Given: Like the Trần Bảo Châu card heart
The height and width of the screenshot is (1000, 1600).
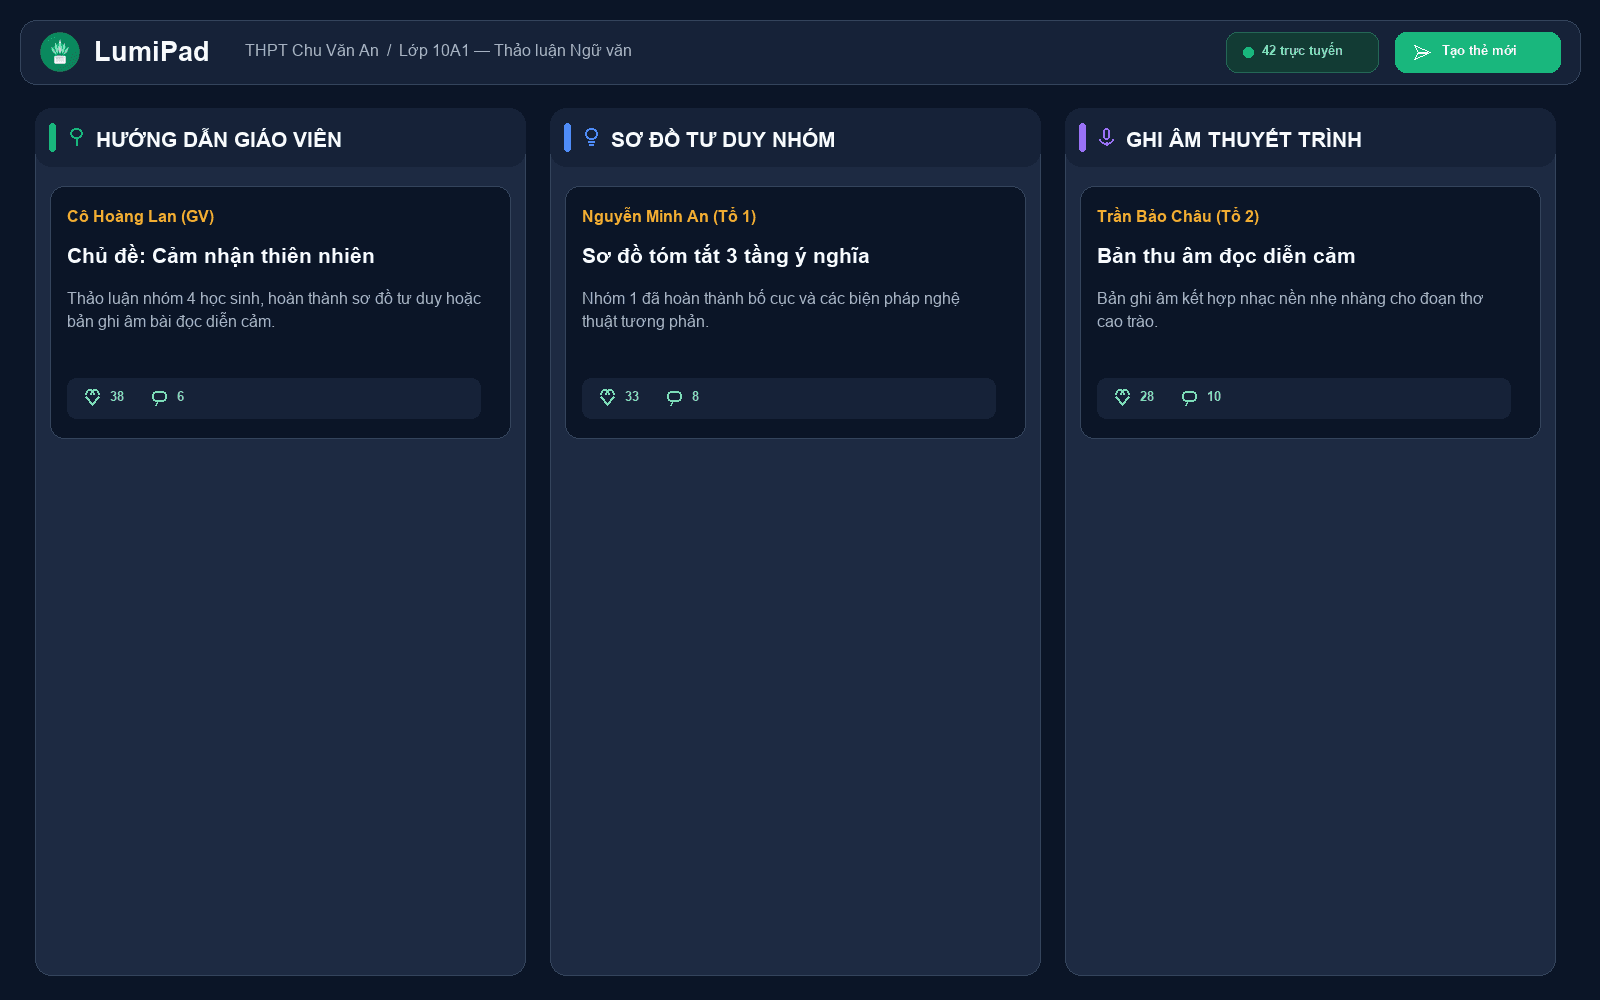Looking at the screenshot, I should pos(1122,397).
